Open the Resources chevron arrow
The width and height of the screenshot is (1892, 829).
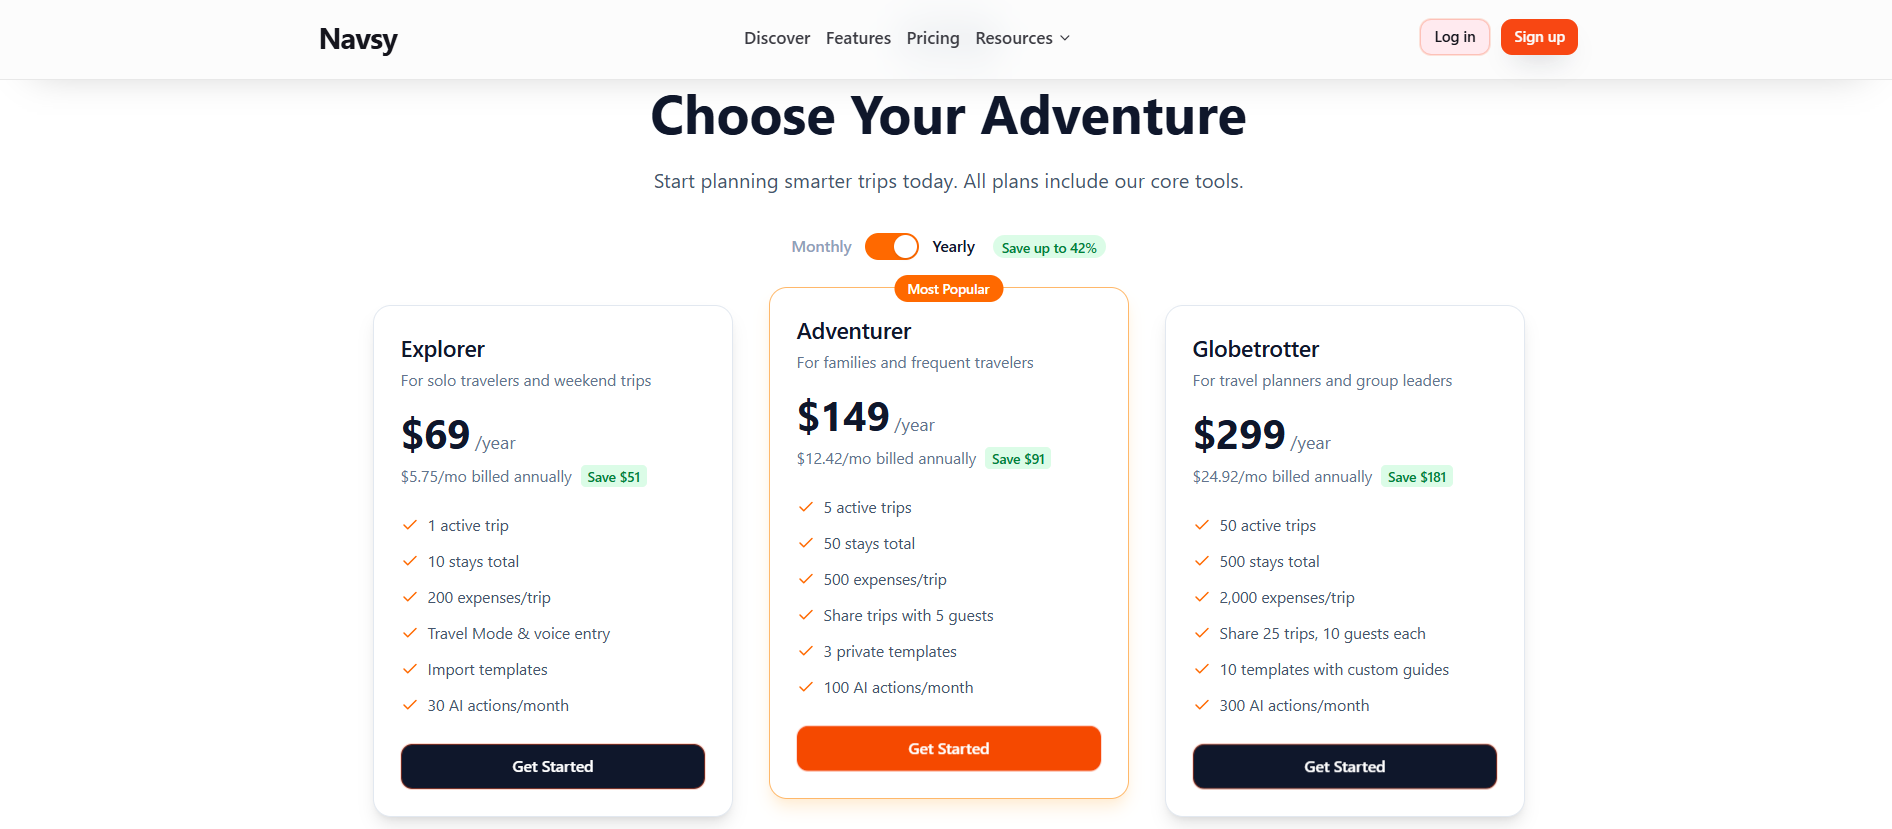click(x=1065, y=37)
